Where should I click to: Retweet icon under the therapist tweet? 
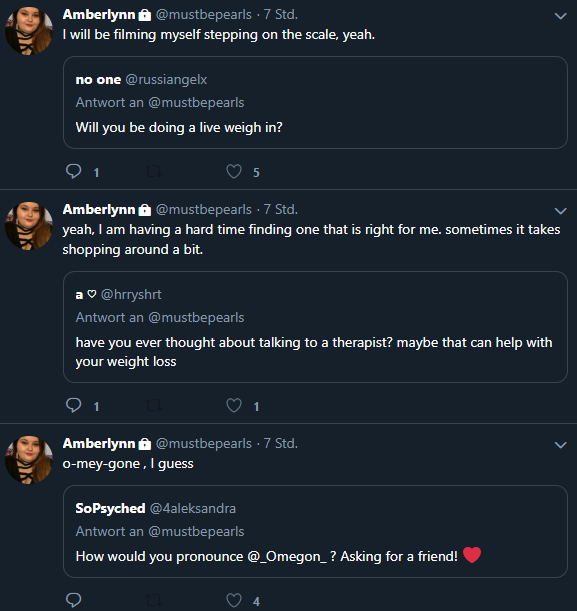coord(154,405)
